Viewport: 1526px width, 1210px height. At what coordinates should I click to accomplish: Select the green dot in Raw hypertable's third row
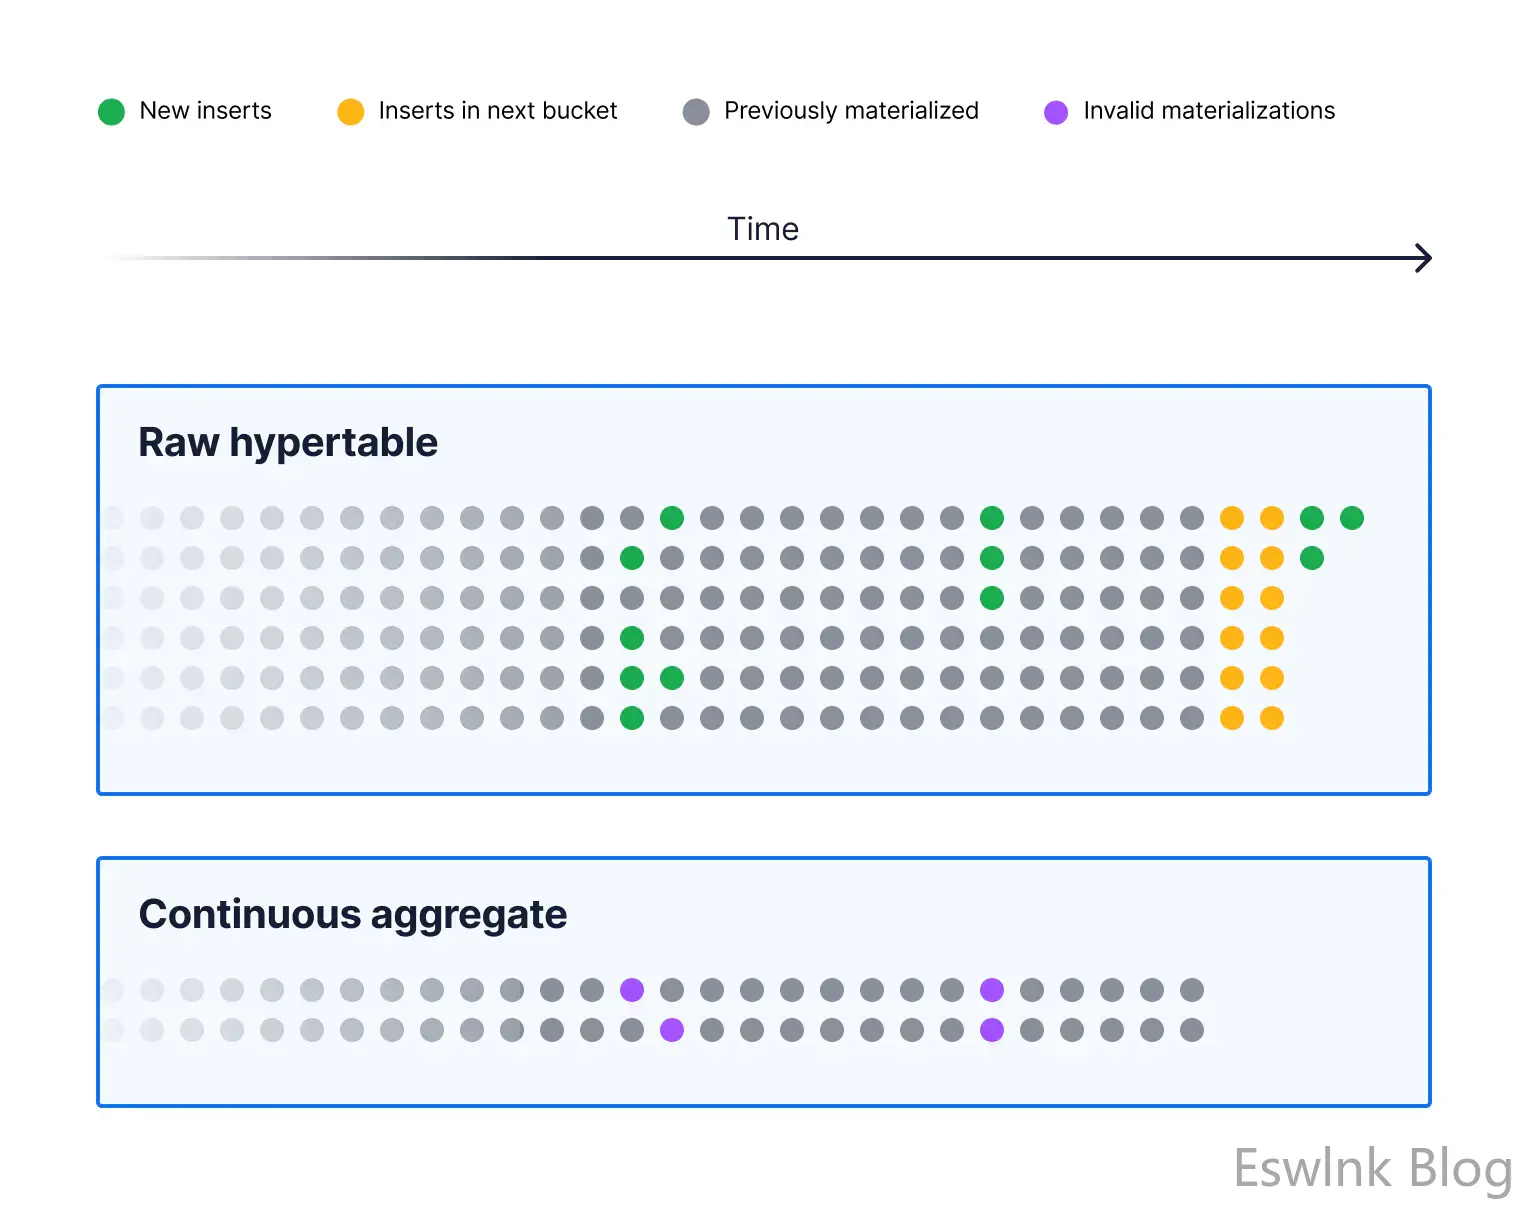[x=992, y=598]
